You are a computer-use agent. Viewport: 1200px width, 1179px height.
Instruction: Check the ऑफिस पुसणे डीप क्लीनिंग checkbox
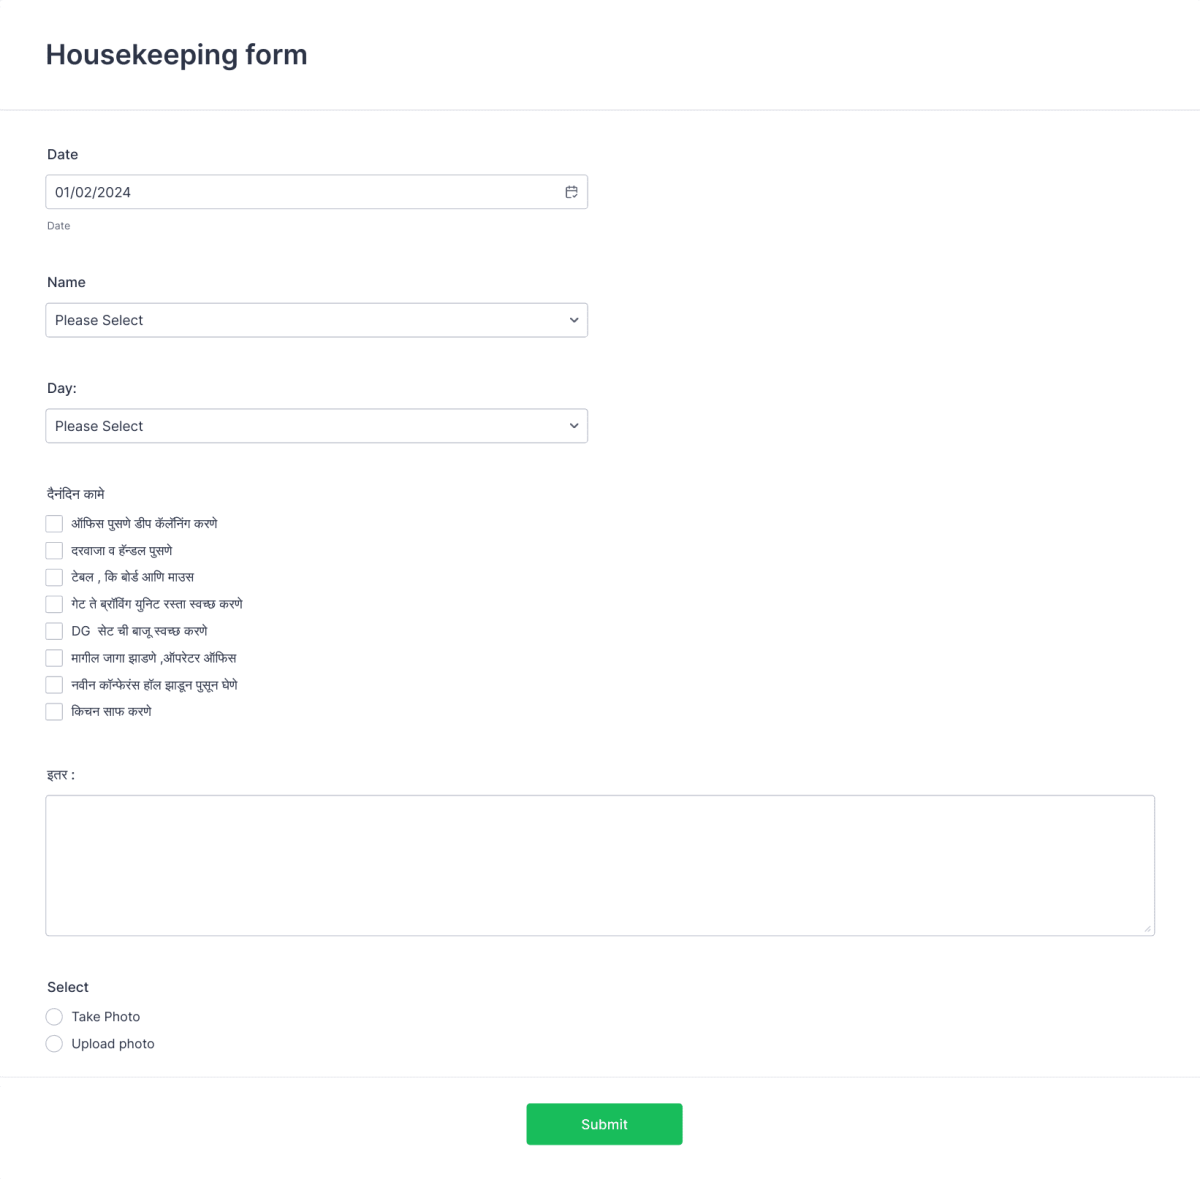click(54, 523)
